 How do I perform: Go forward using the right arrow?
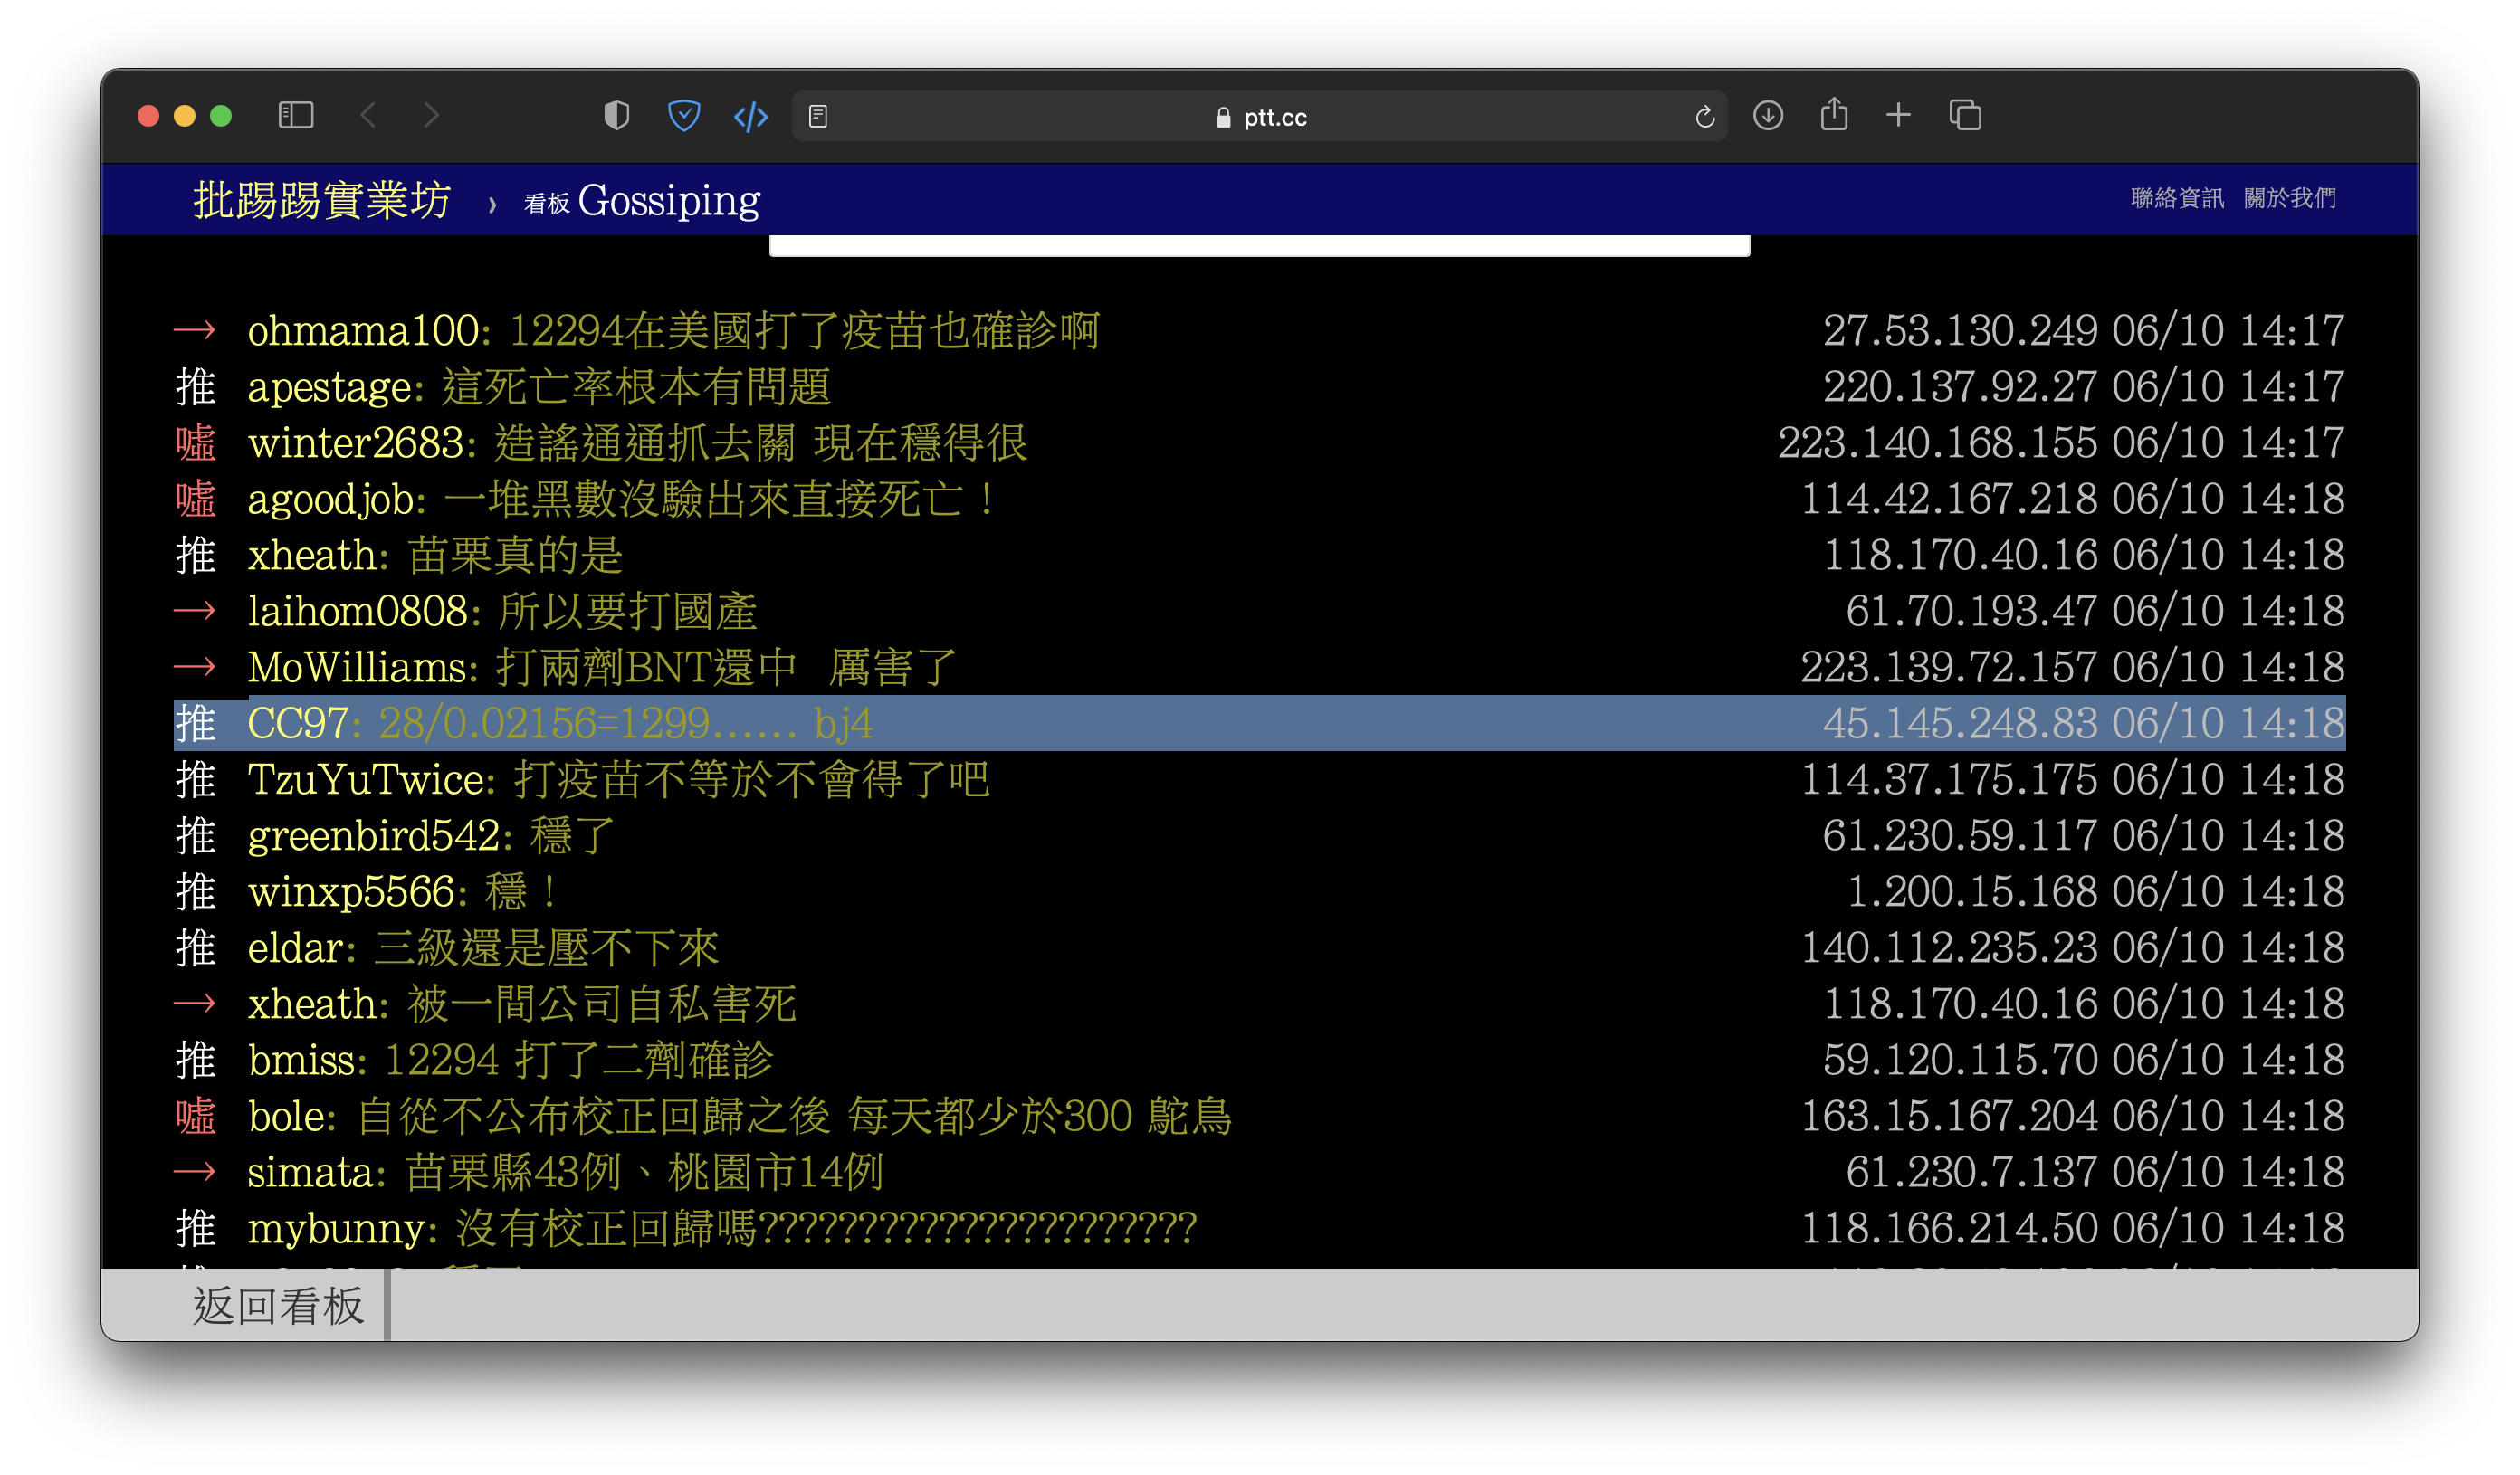point(431,116)
